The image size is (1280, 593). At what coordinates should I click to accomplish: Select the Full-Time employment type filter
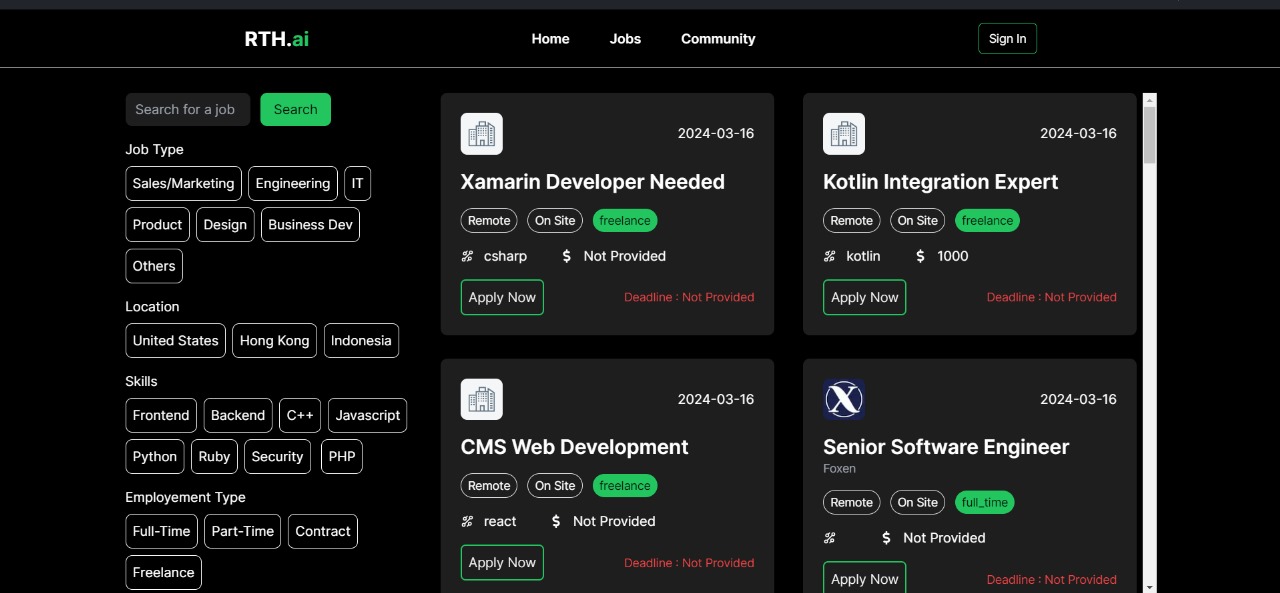161,532
